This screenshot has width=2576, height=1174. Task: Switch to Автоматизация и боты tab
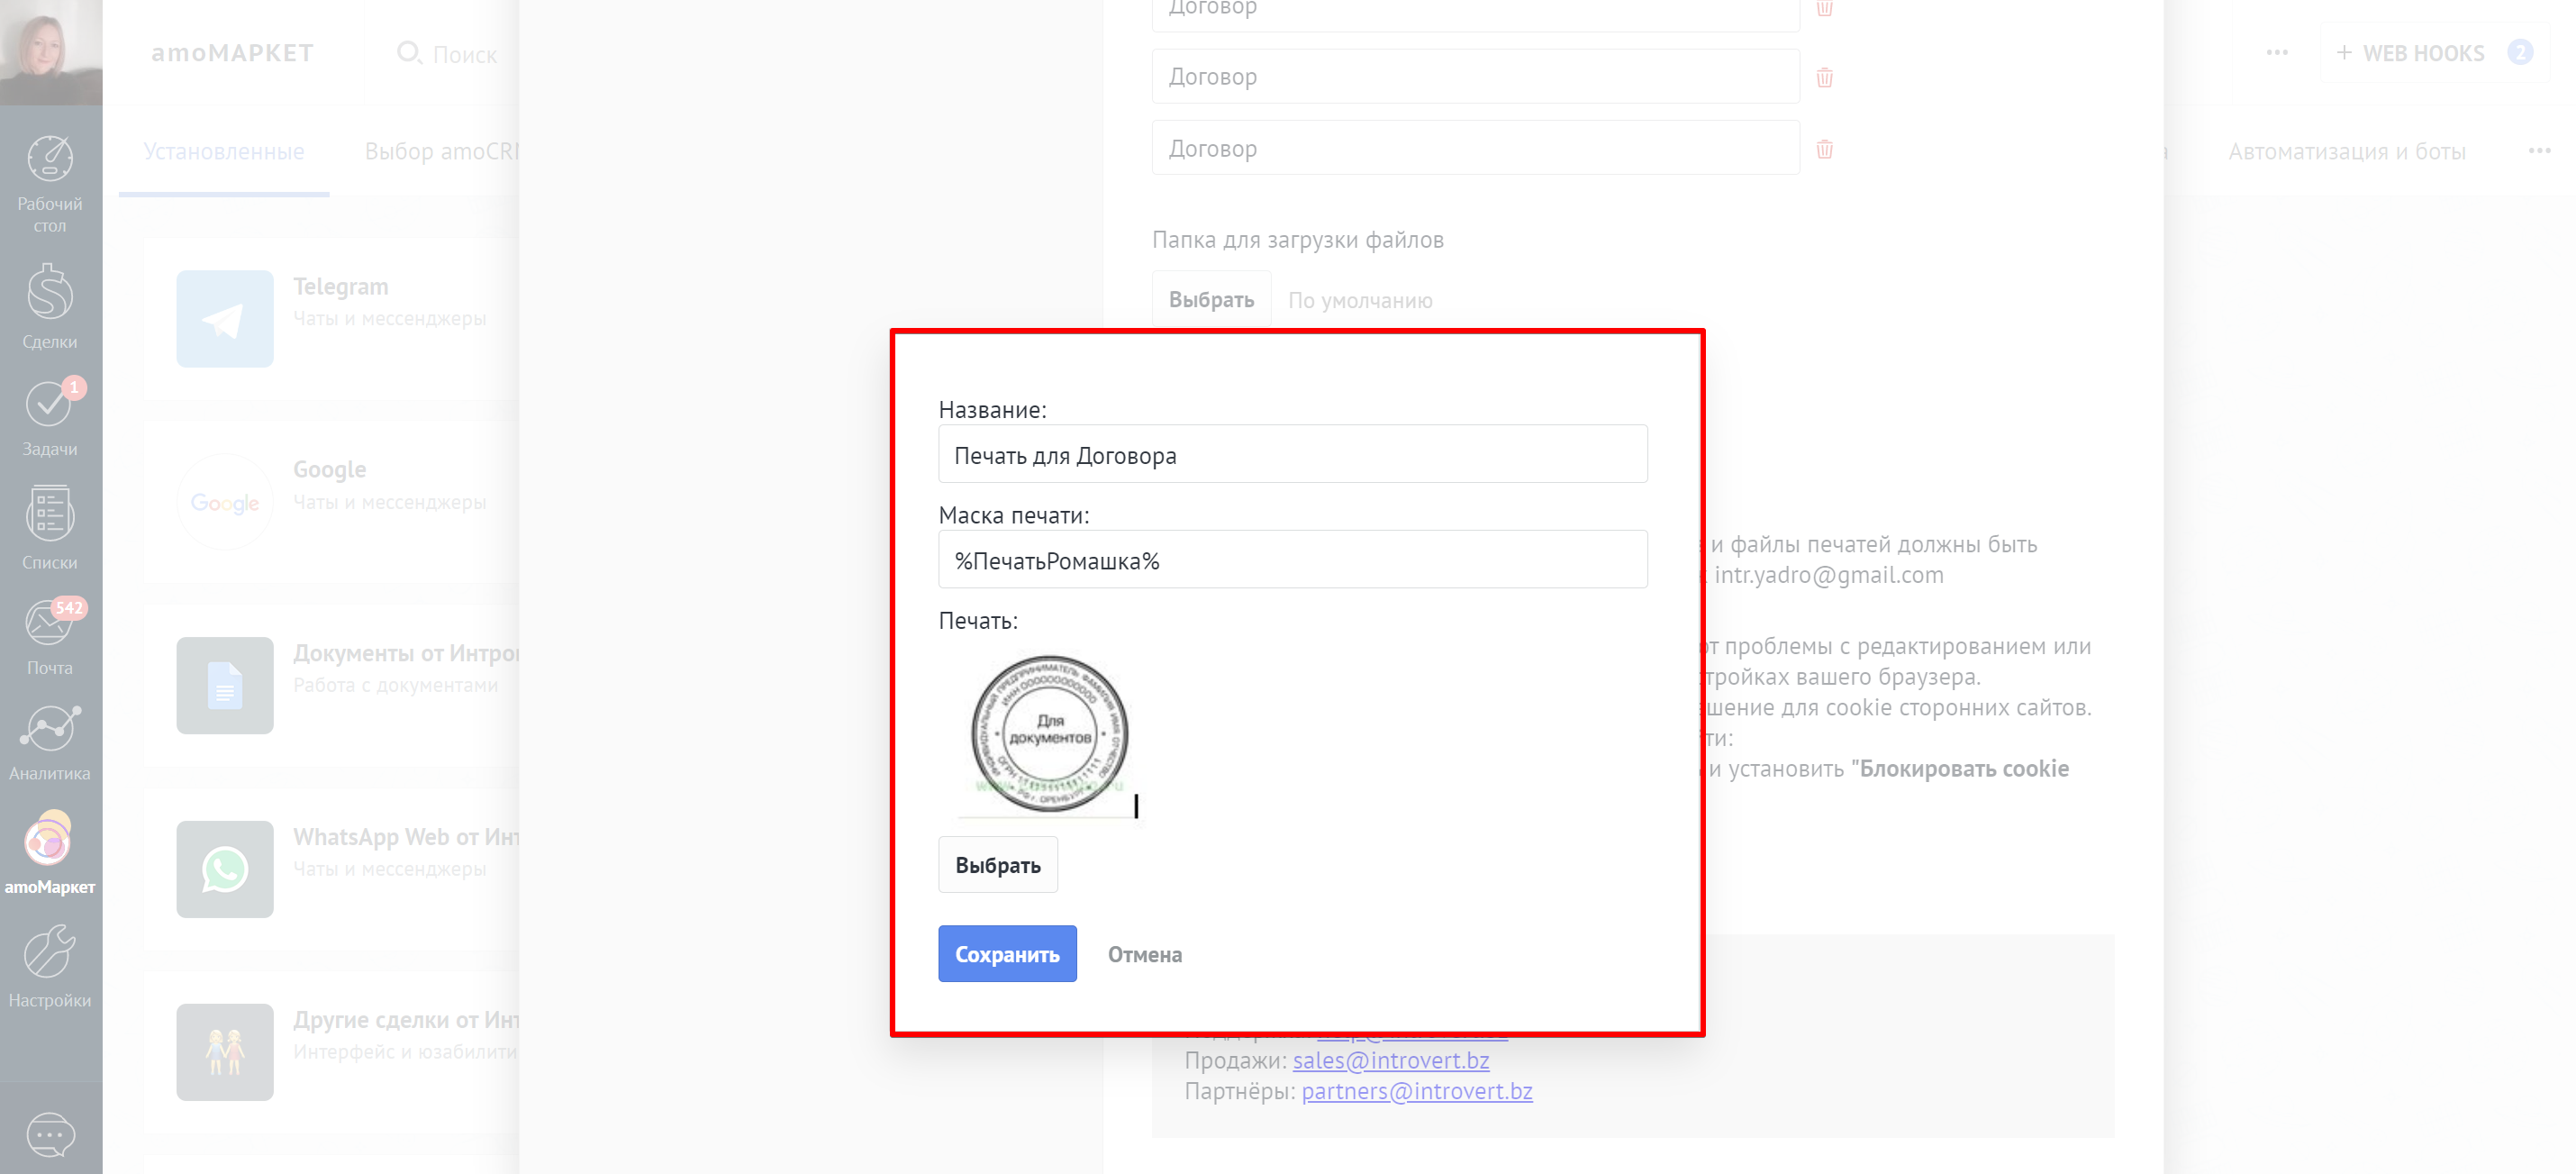pyautogui.click(x=2346, y=151)
